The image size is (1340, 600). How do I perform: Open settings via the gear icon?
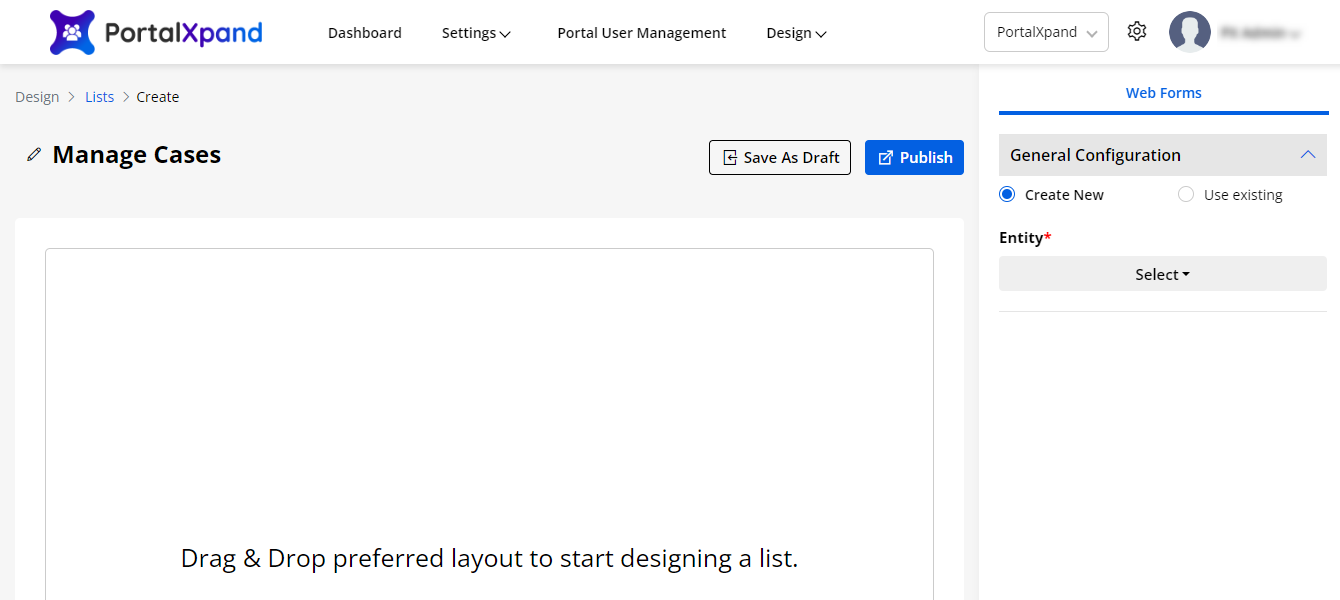click(1136, 32)
